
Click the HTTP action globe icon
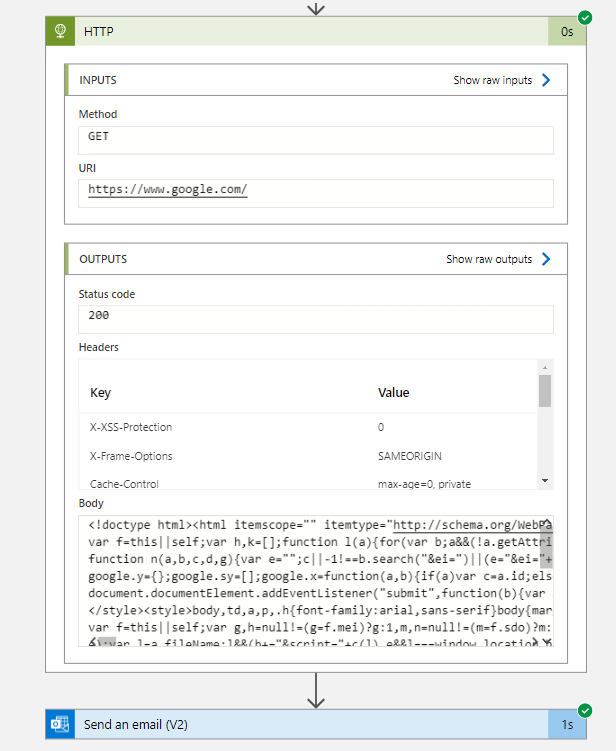click(60, 31)
